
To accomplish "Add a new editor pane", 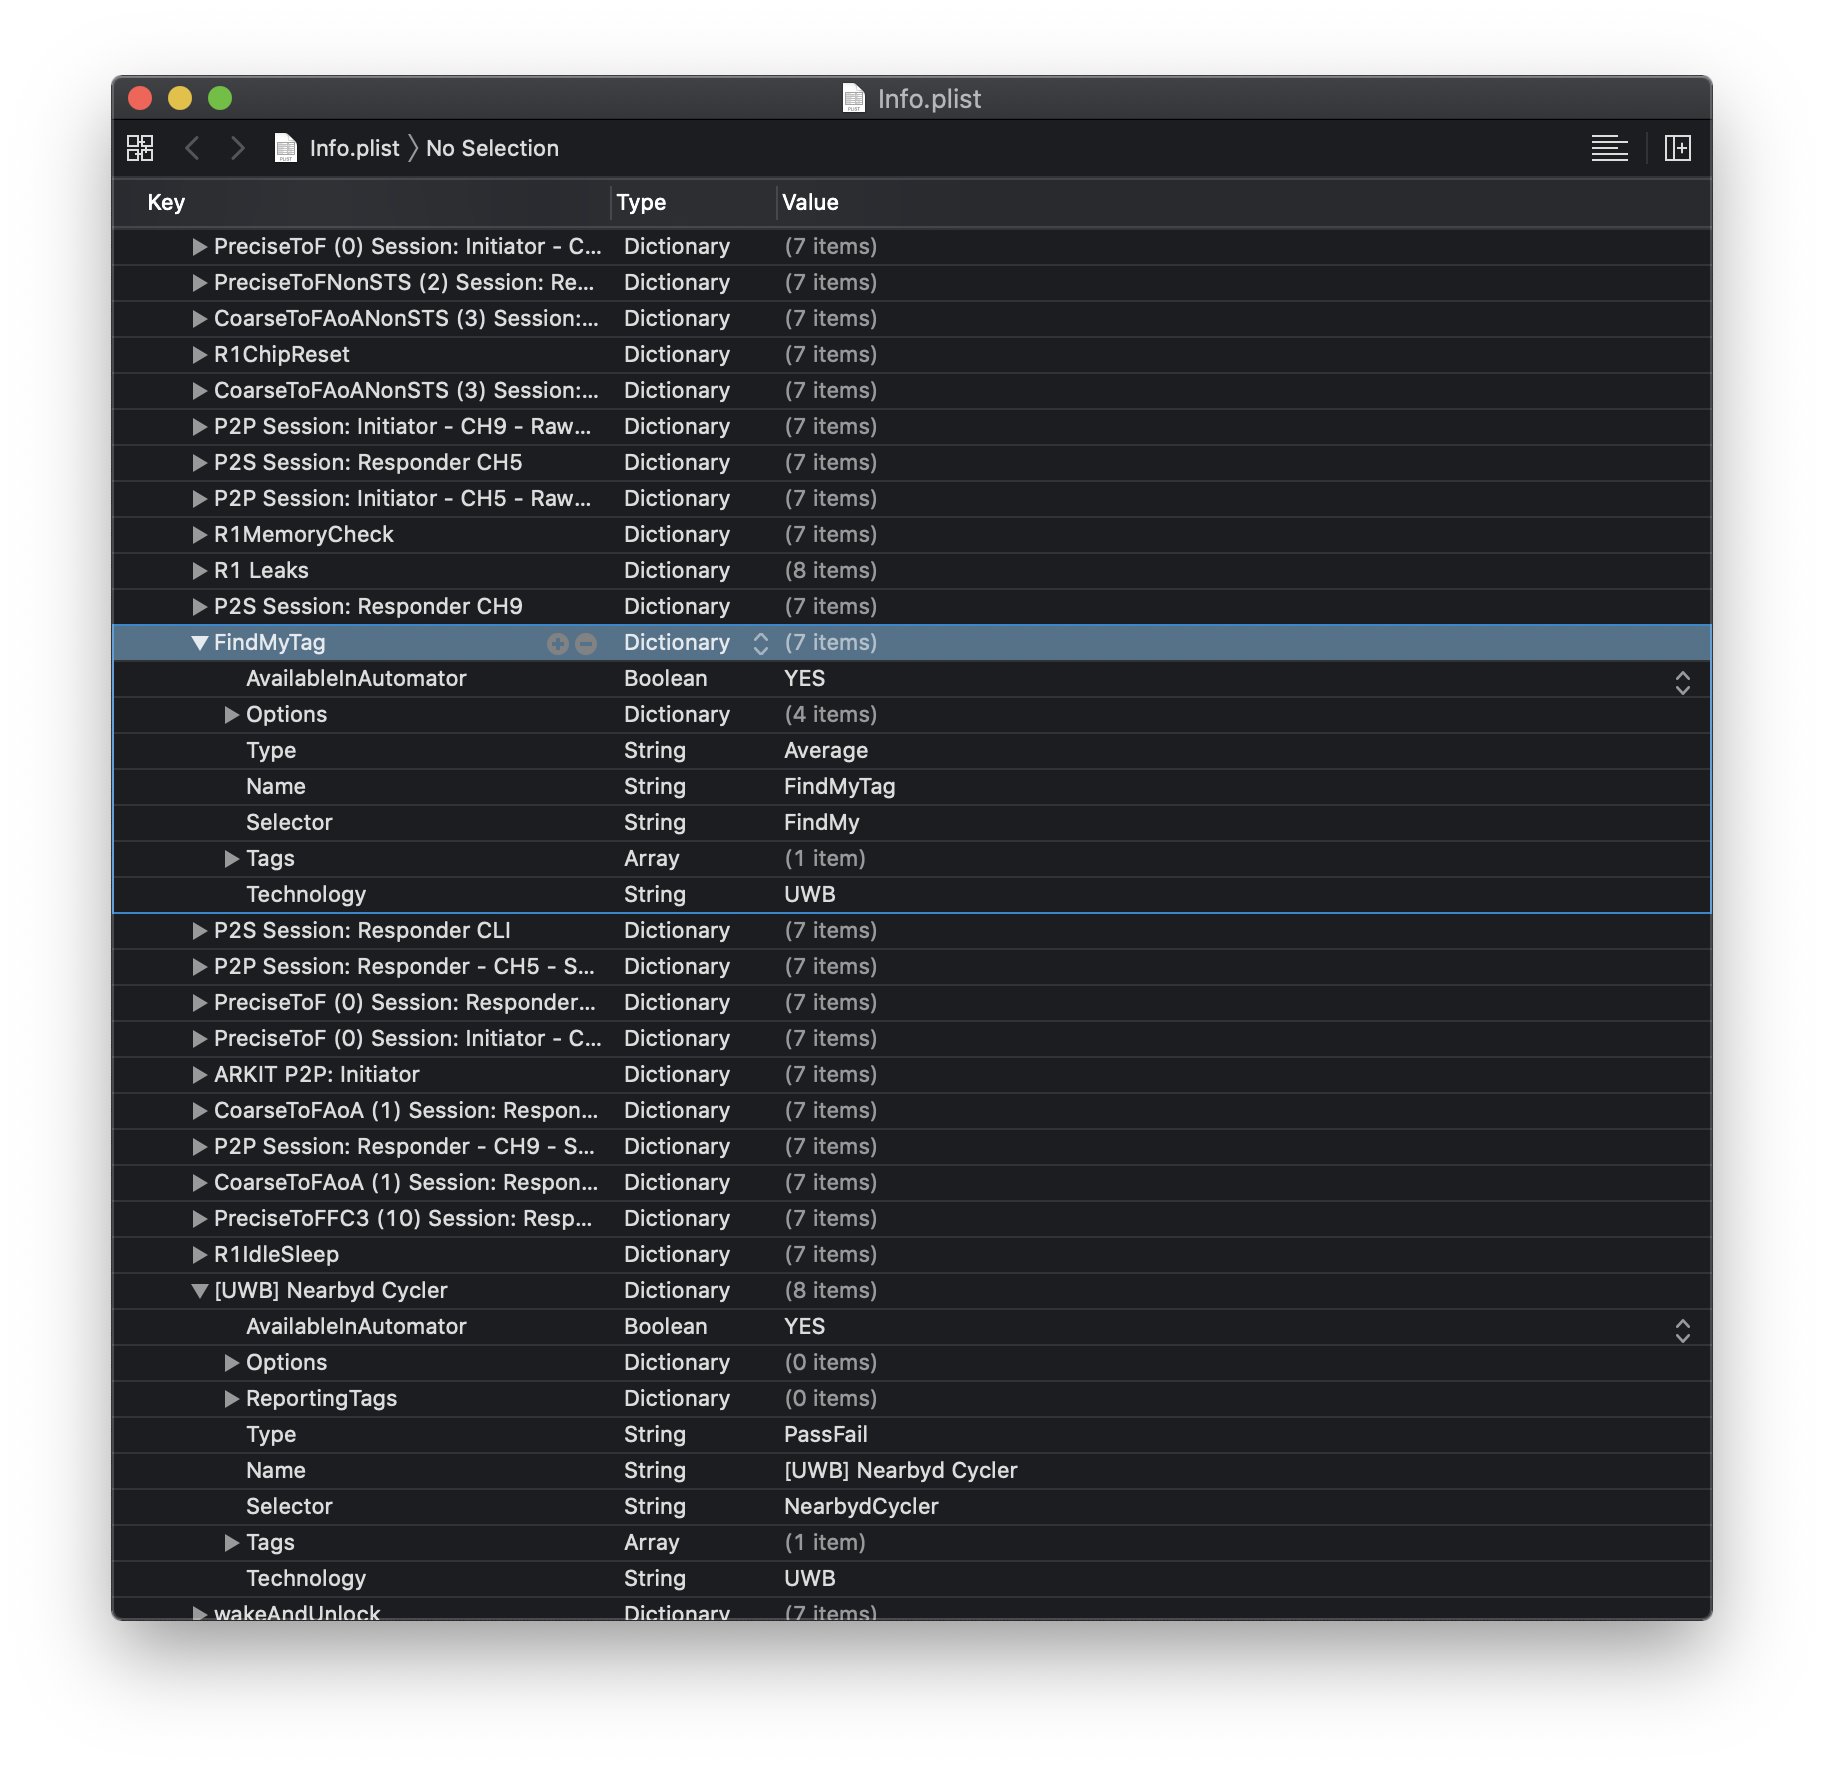I will [1677, 148].
